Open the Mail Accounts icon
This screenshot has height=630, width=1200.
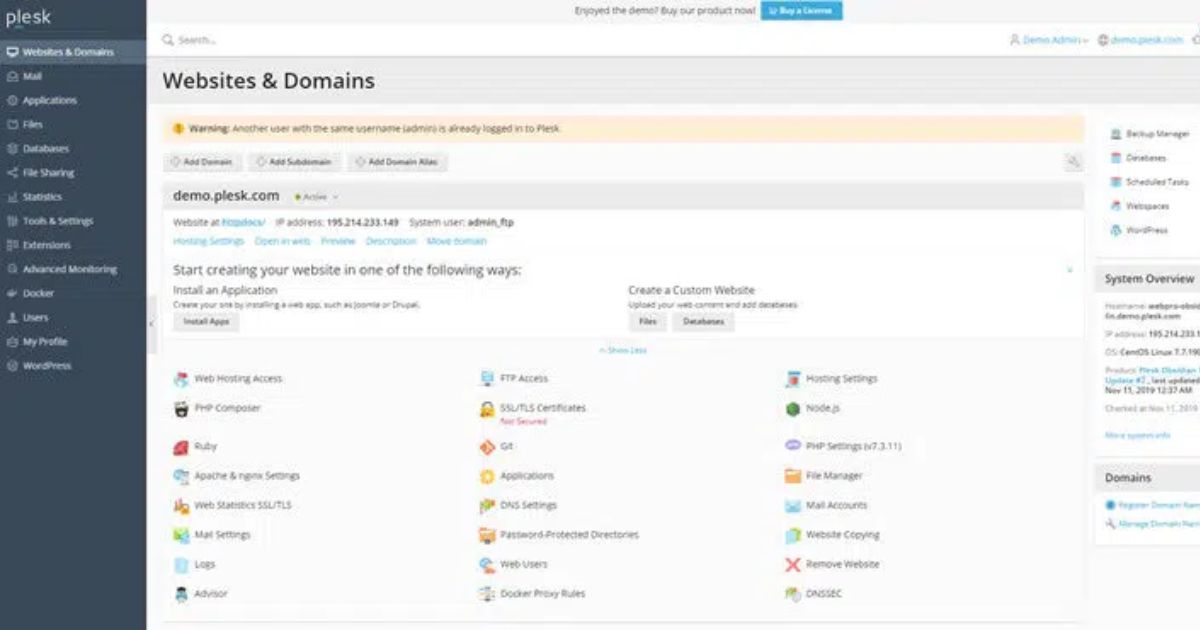(793, 506)
